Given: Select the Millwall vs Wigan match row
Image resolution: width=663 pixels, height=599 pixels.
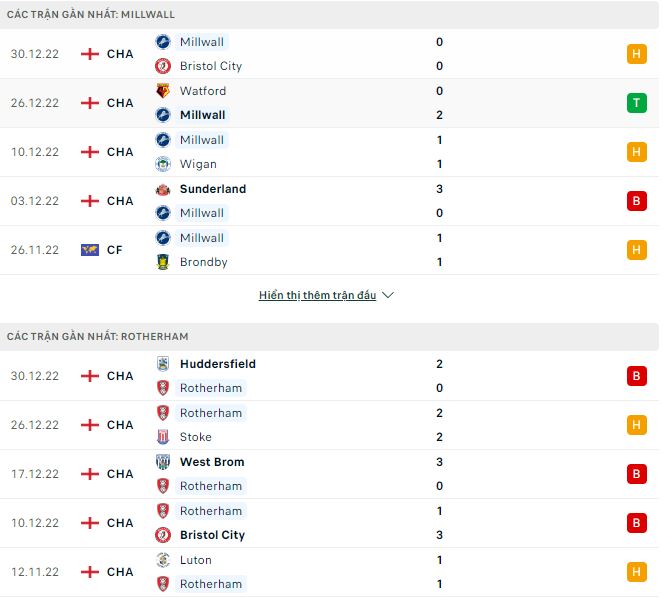Looking at the screenshot, I should (x=330, y=152).
